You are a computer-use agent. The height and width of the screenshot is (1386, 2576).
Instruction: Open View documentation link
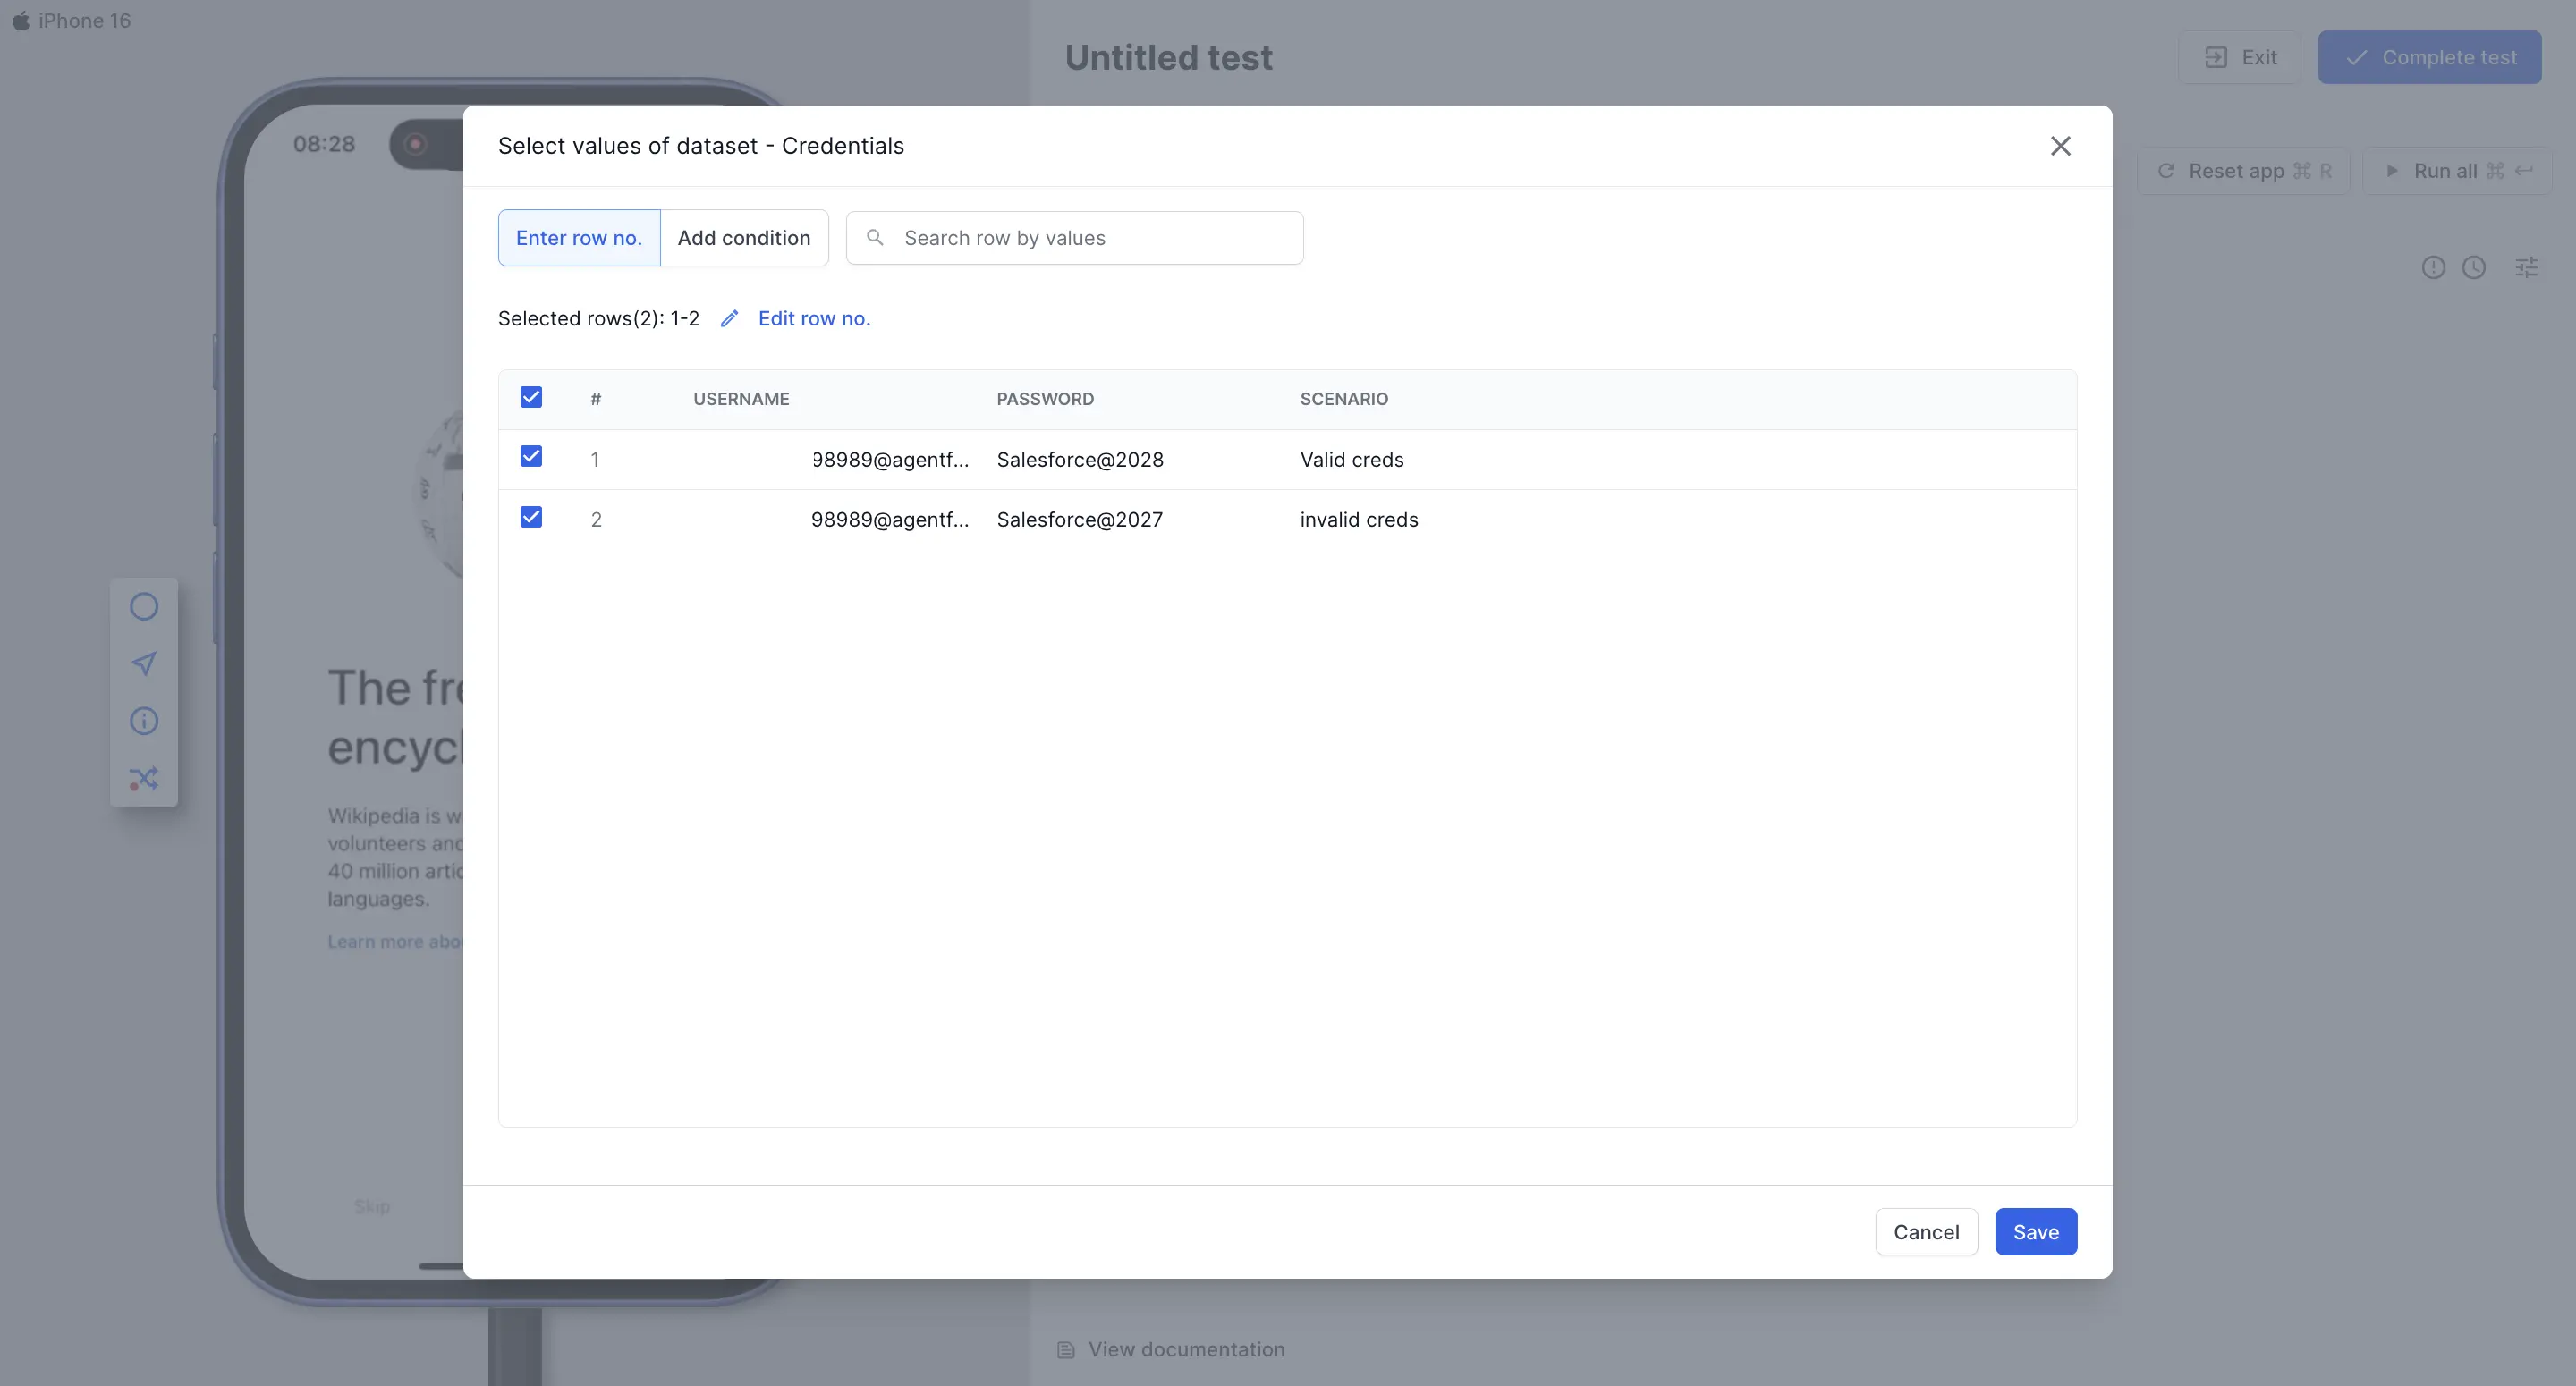pos(1170,1350)
